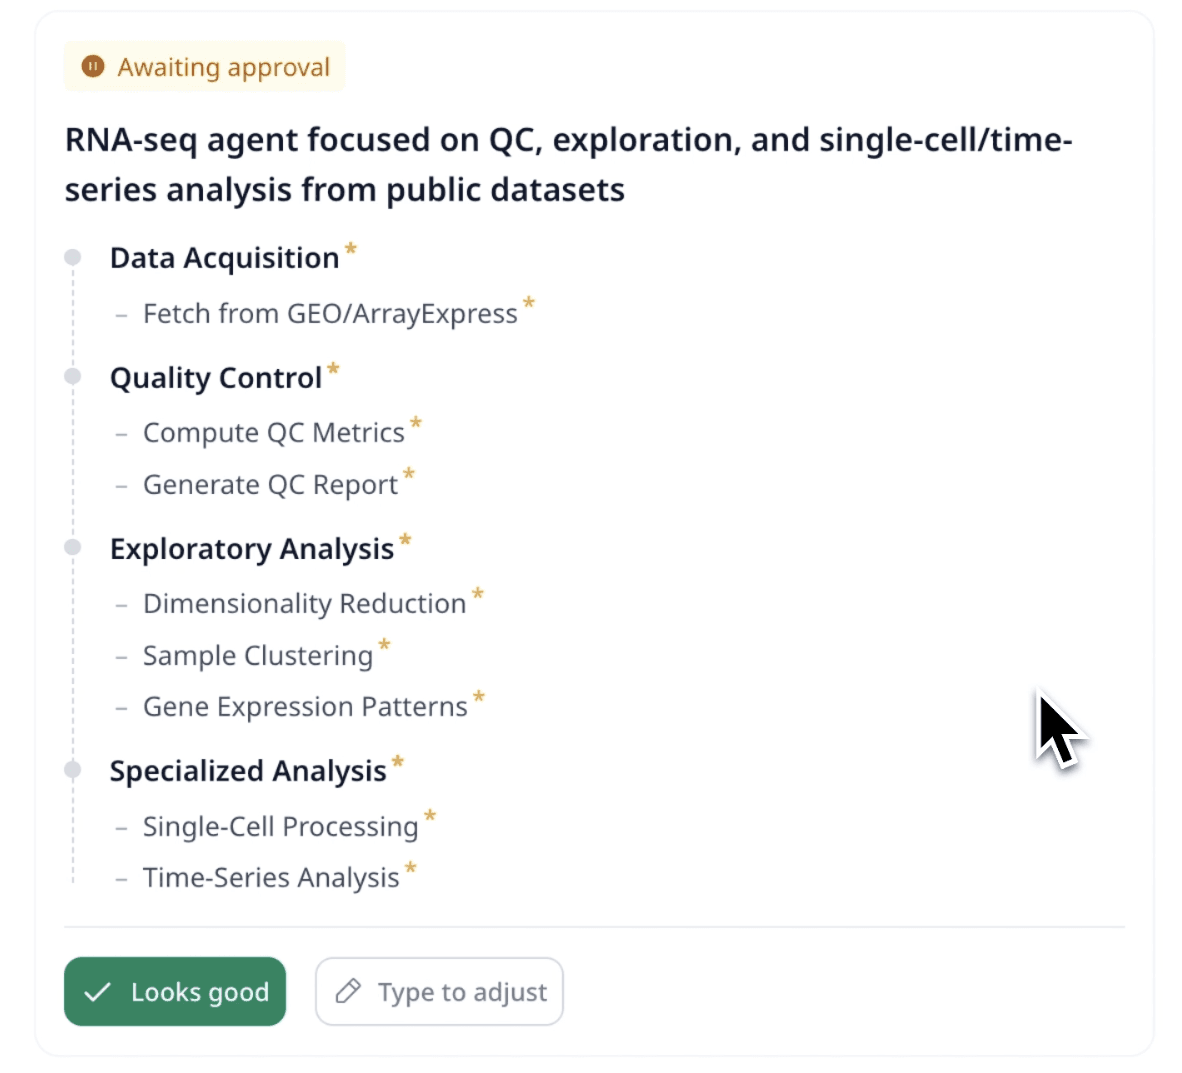This screenshot has width=1182, height=1073.
Task: Click the Awaiting approval status badge
Action: (x=205, y=67)
